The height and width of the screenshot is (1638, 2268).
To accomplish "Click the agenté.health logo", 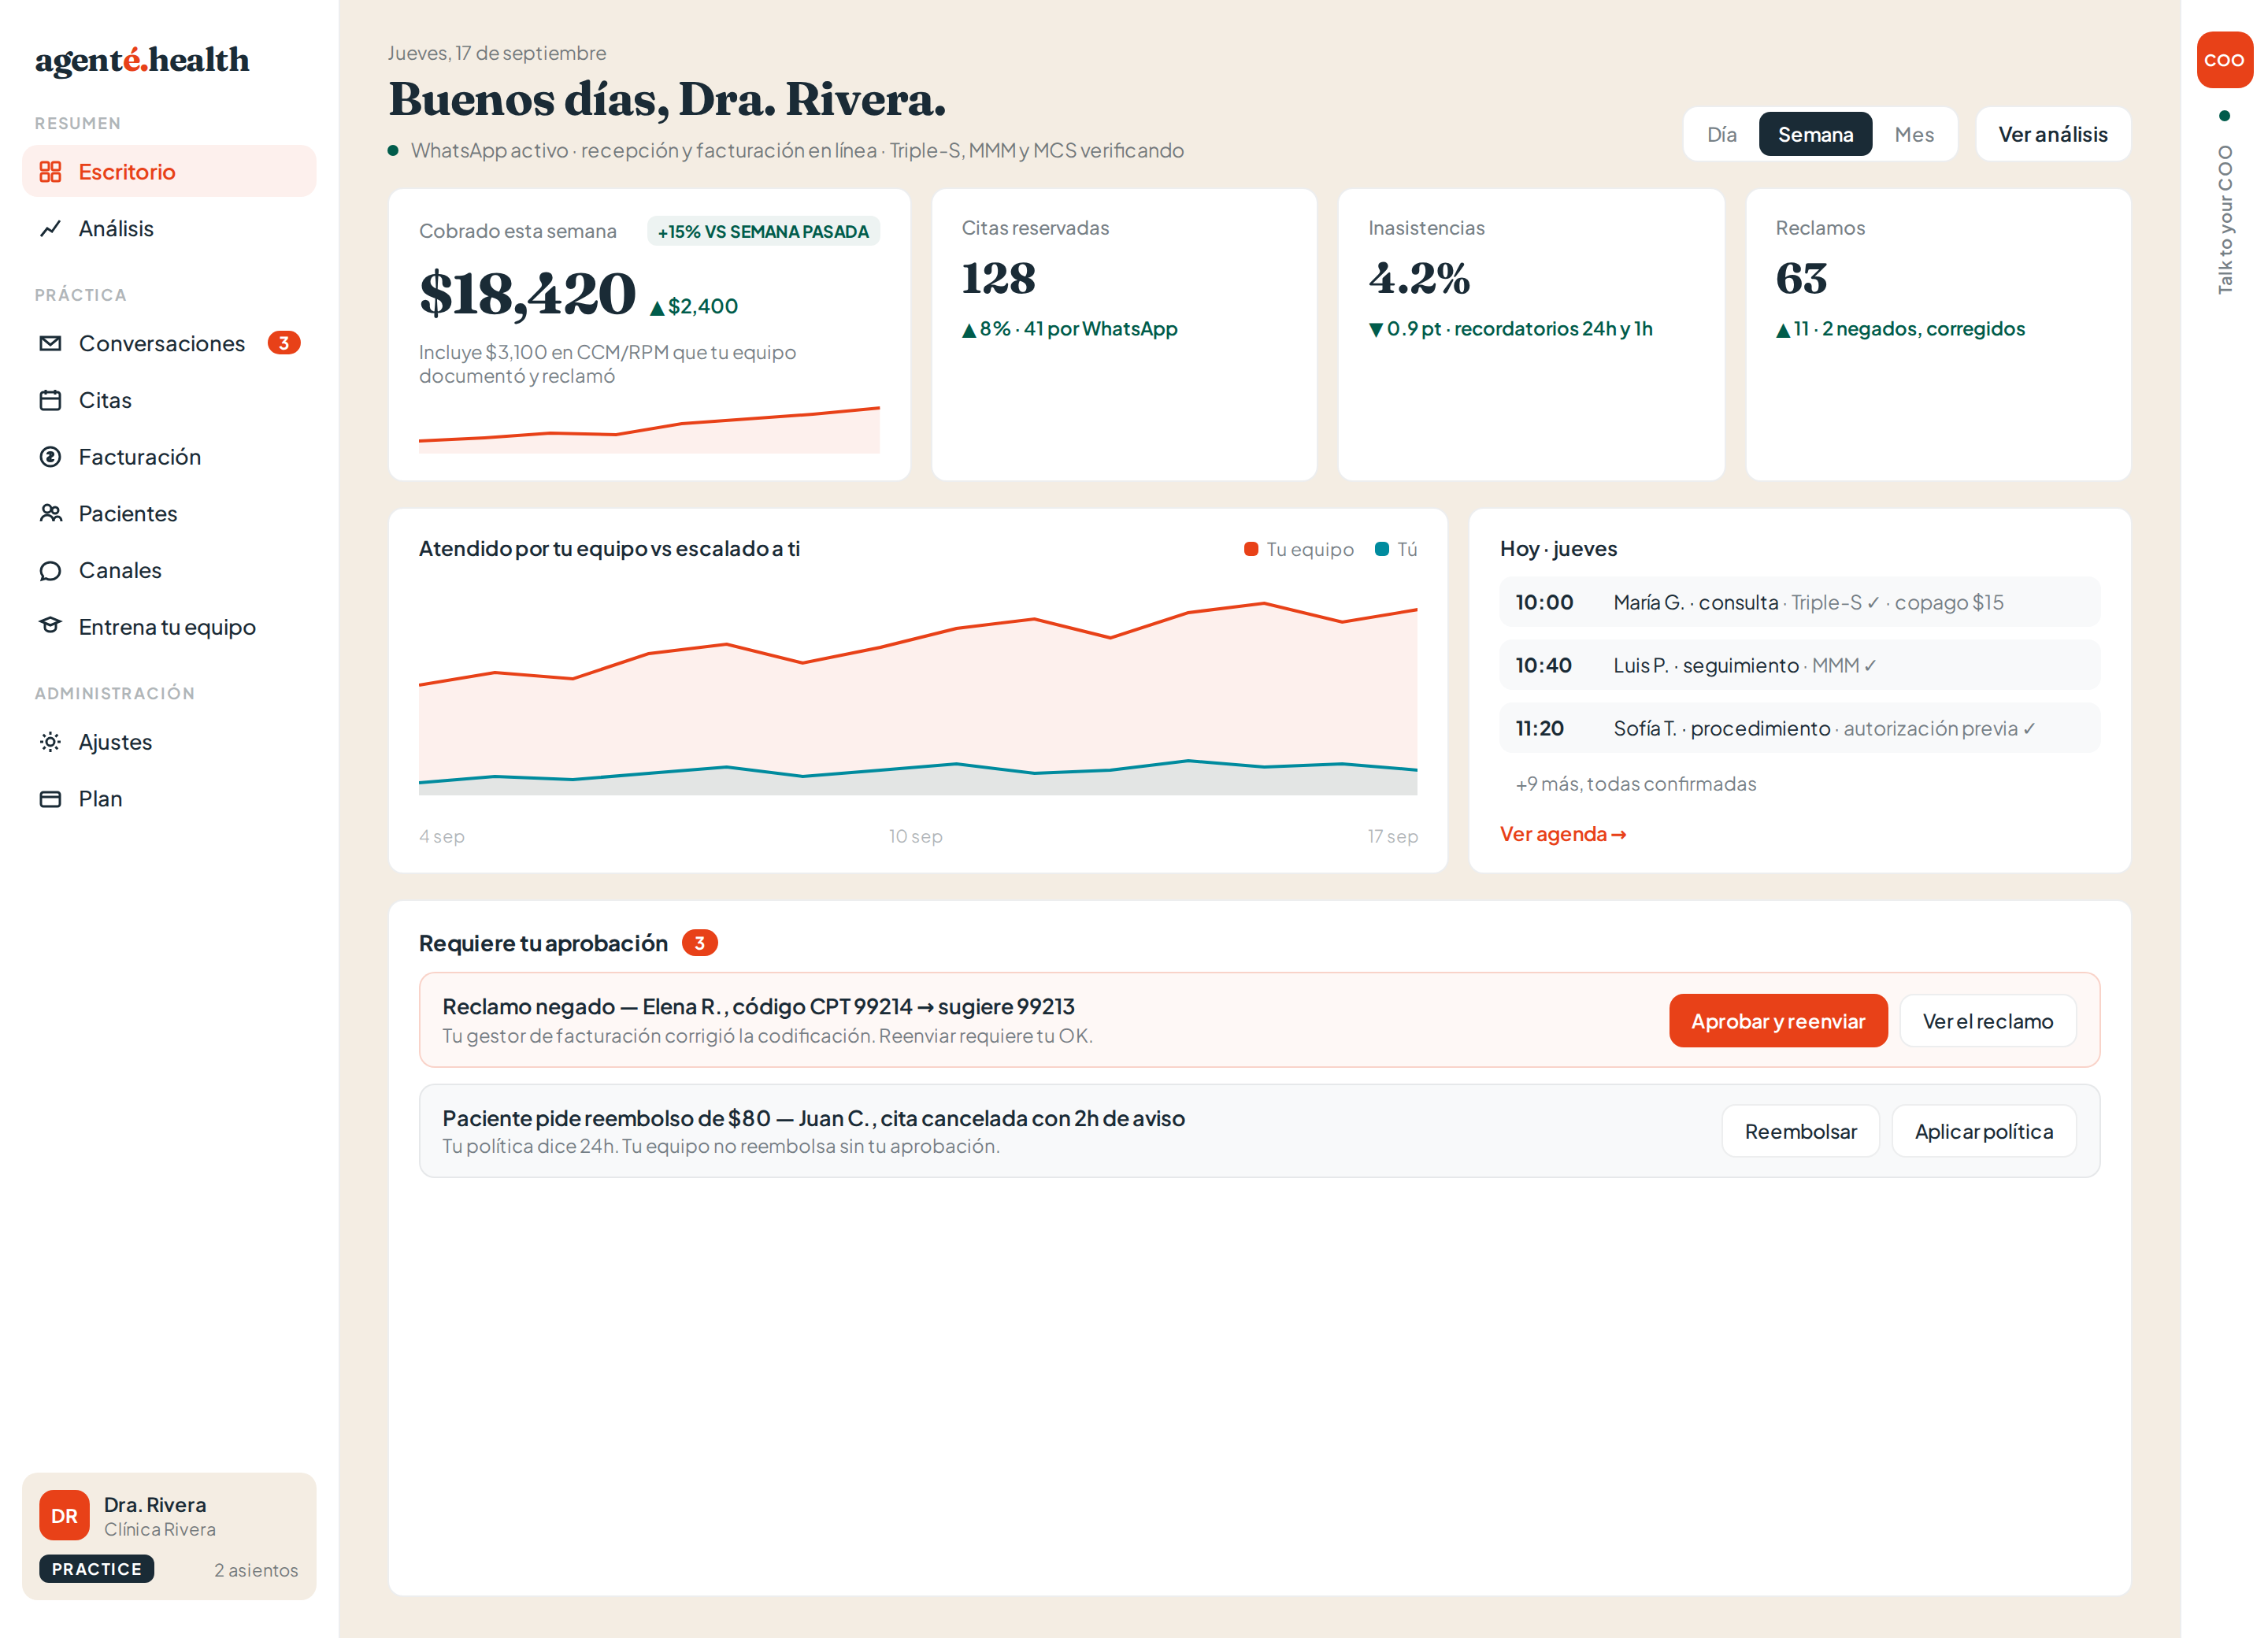I will (x=142, y=60).
